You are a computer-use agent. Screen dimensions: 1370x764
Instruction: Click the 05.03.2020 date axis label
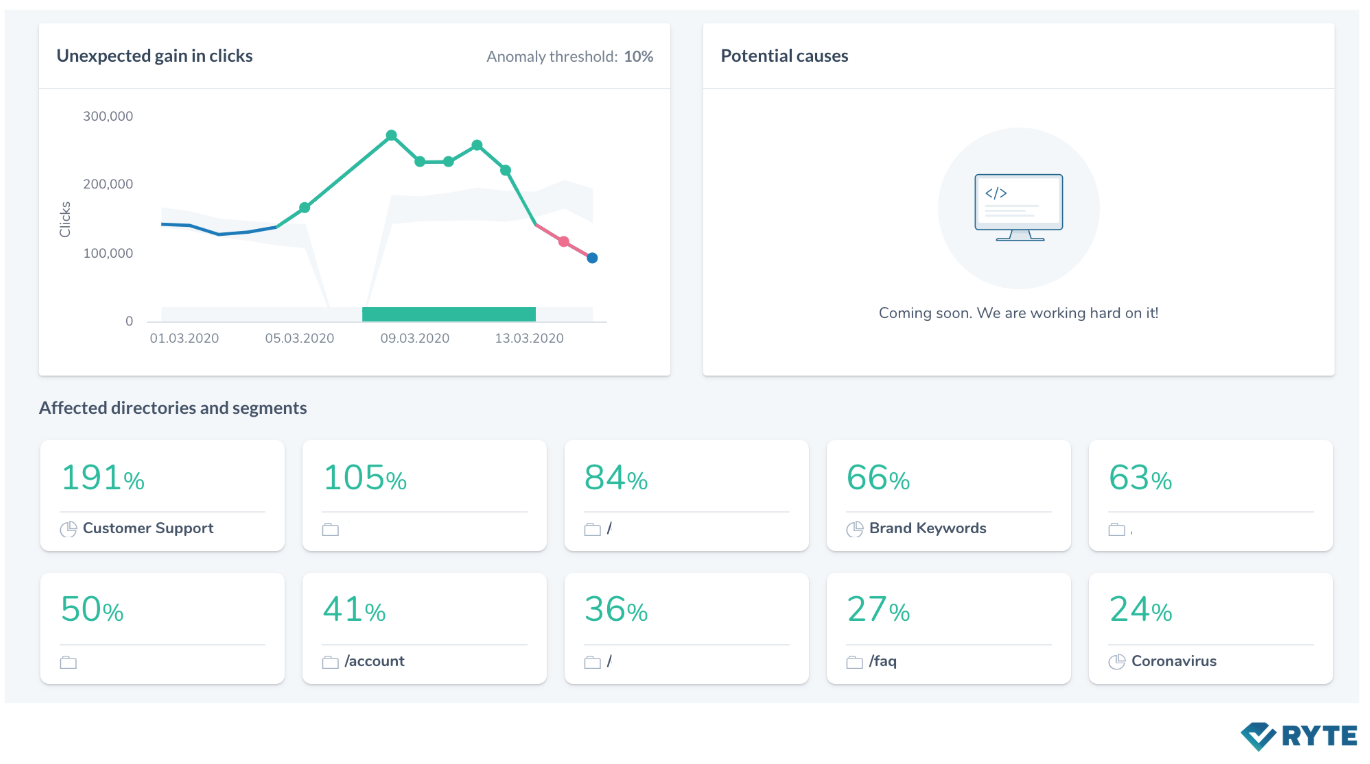[x=300, y=338]
